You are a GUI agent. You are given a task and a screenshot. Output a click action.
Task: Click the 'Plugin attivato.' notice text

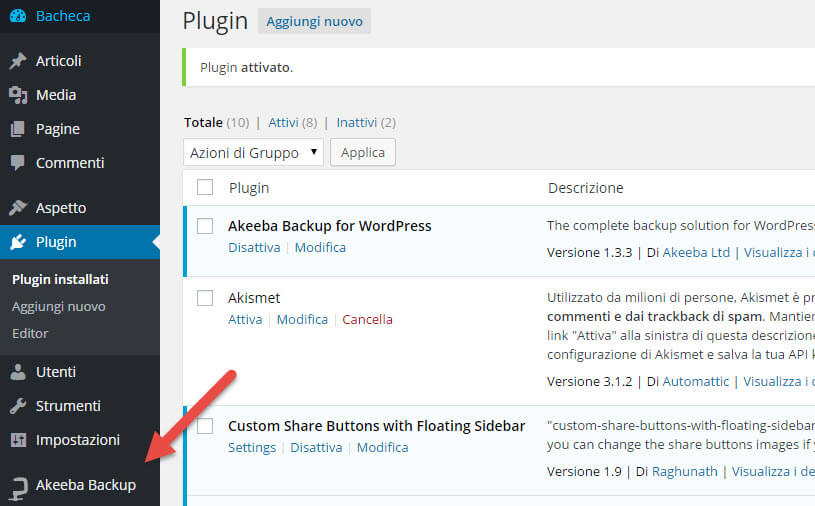246,68
